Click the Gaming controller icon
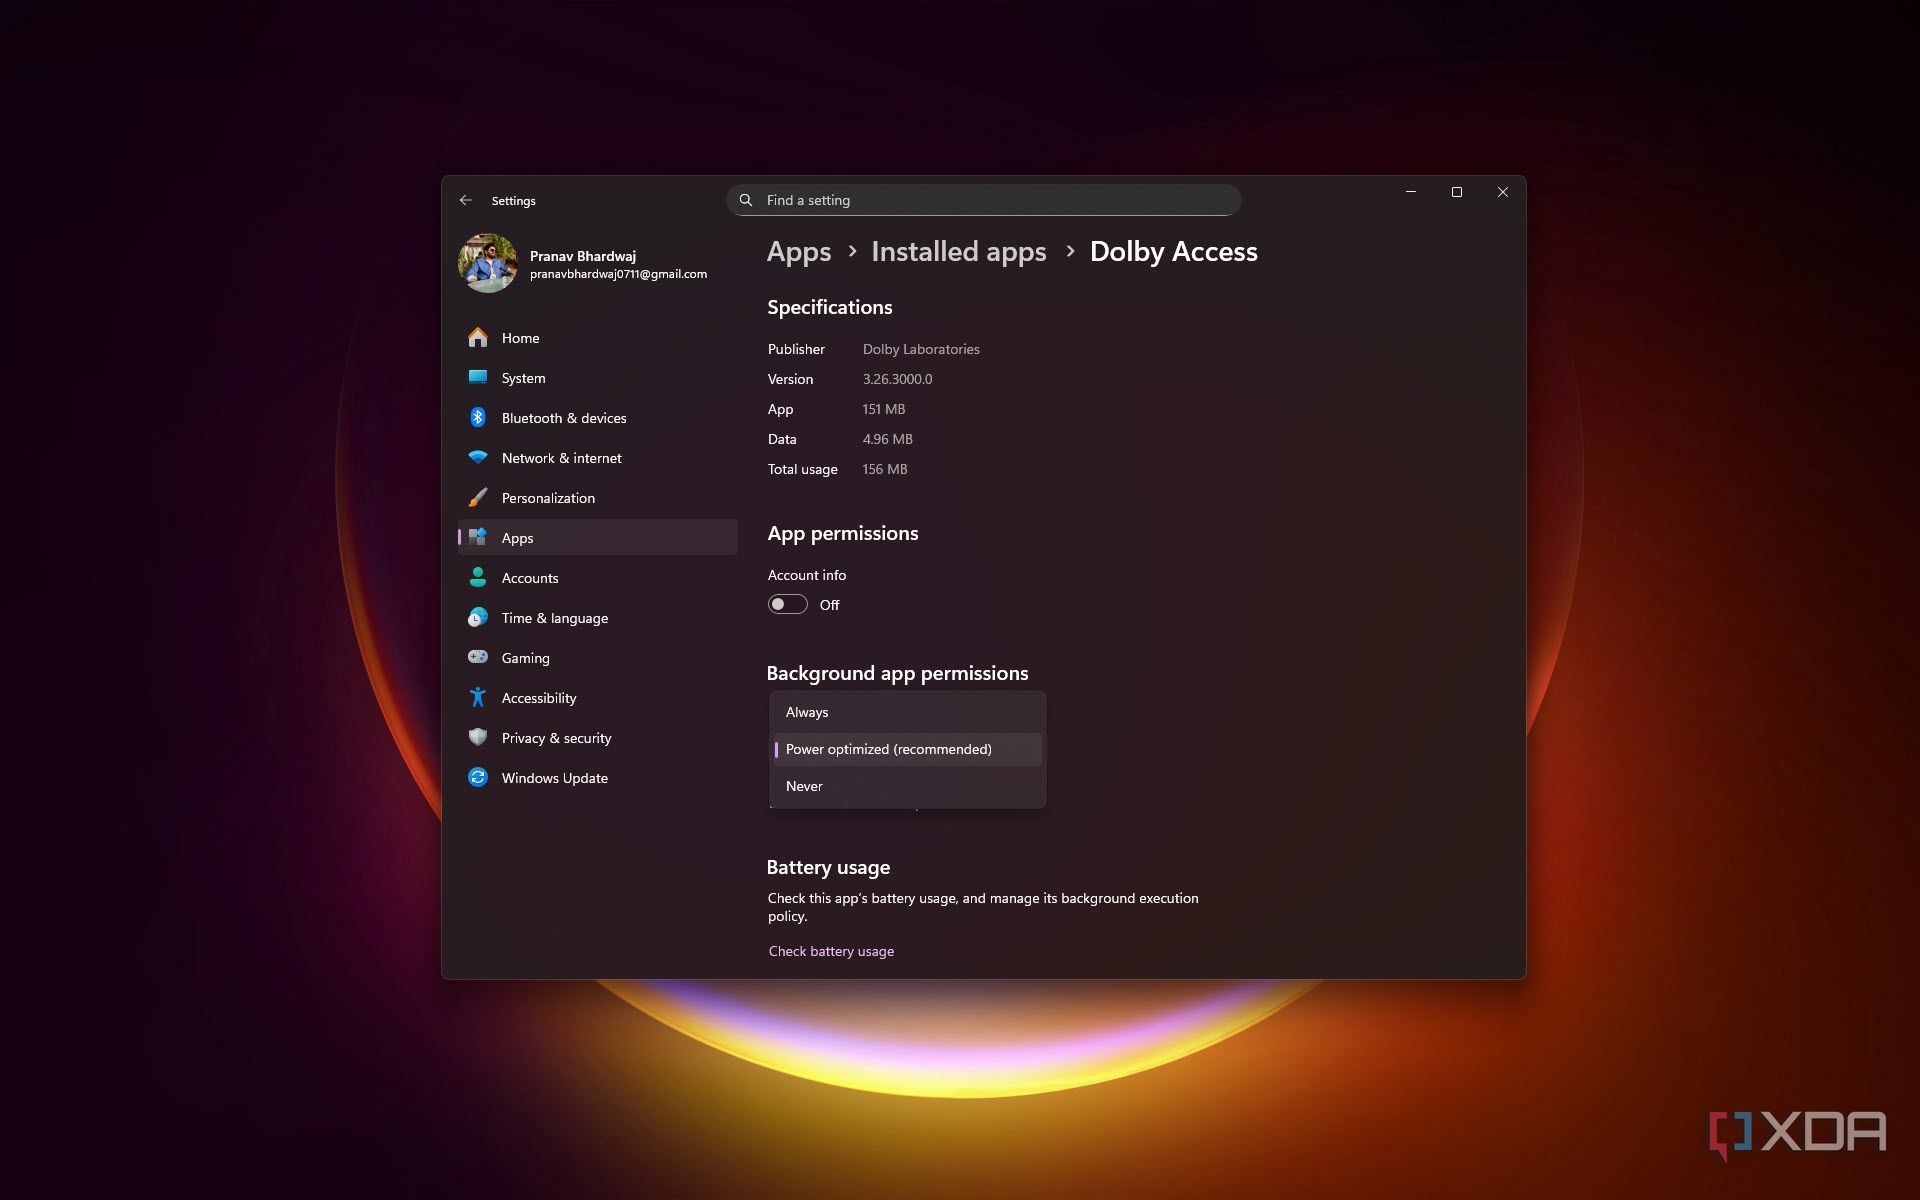The height and width of the screenshot is (1200, 1920). 478,657
